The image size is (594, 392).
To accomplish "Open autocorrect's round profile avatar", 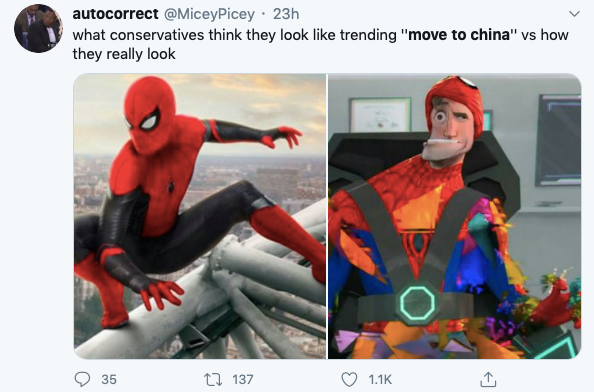I will (38, 28).
